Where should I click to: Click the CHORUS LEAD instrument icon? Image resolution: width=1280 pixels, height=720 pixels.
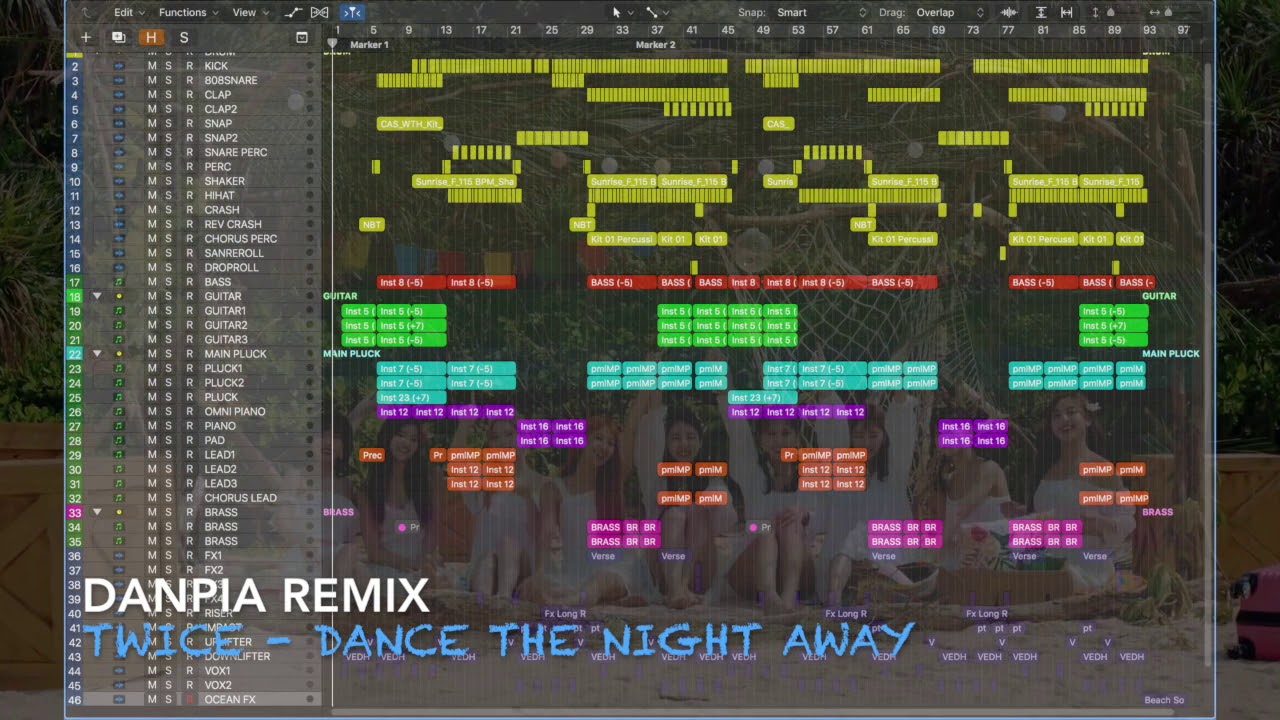[x=119, y=498]
